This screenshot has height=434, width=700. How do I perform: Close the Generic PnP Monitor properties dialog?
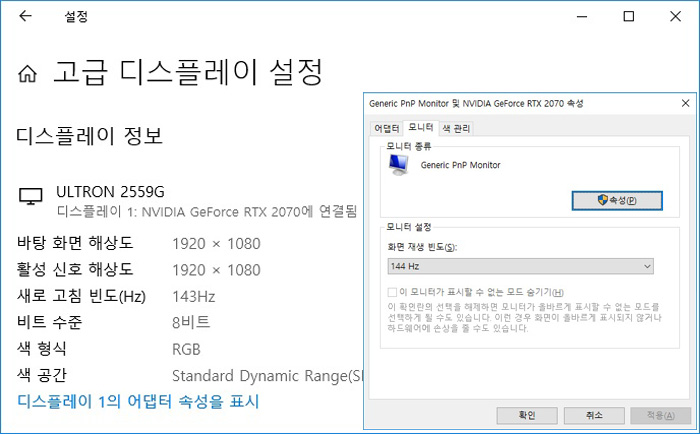[686, 103]
